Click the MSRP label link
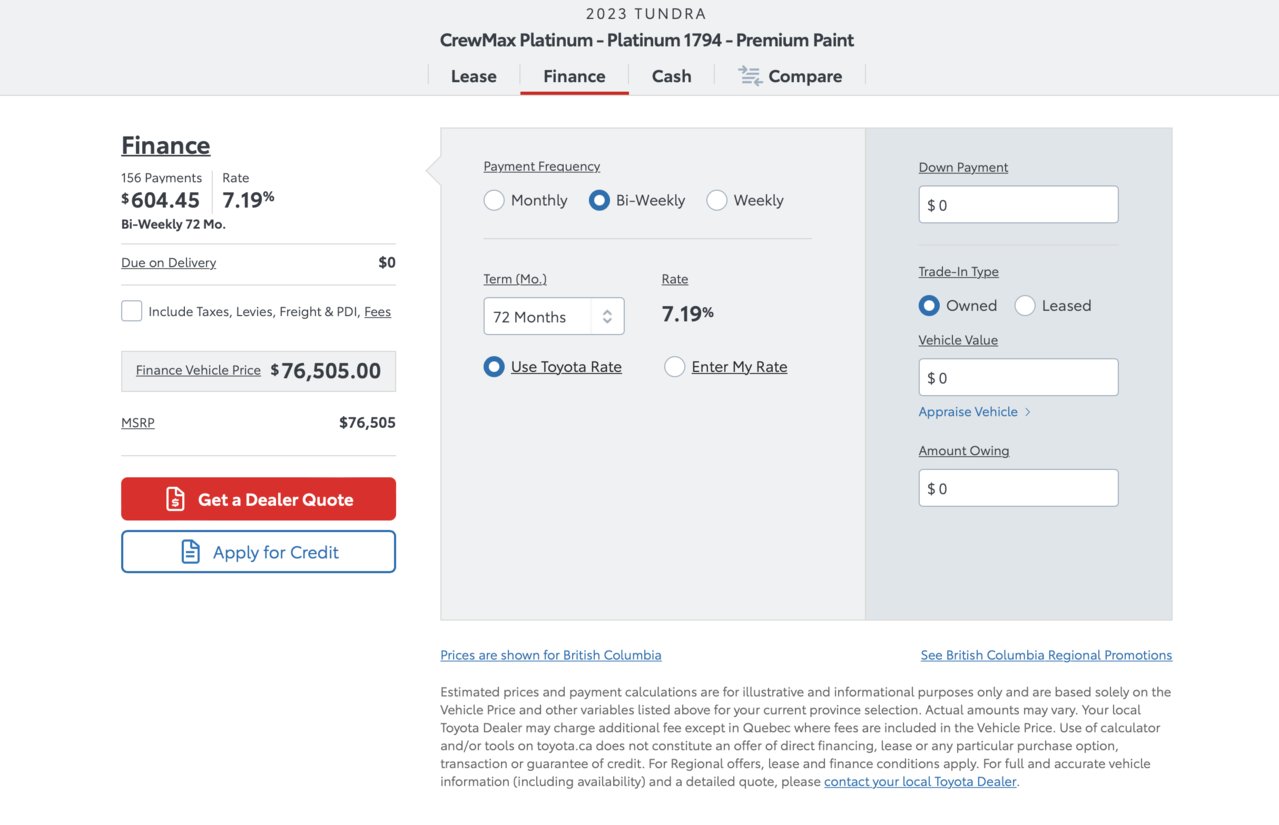Screen dimensions: 1279x825 click(x=138, y=423)
